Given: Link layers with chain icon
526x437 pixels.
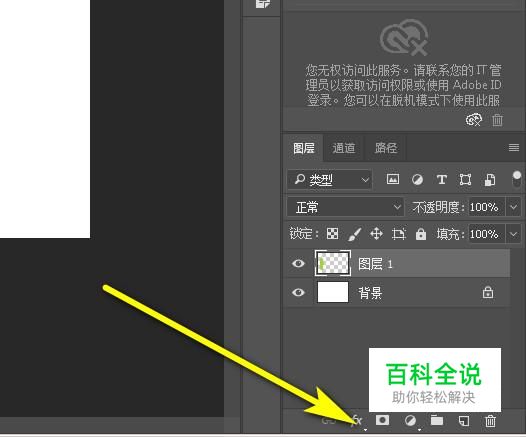Looking at the screenshot, I should [329, 421].
